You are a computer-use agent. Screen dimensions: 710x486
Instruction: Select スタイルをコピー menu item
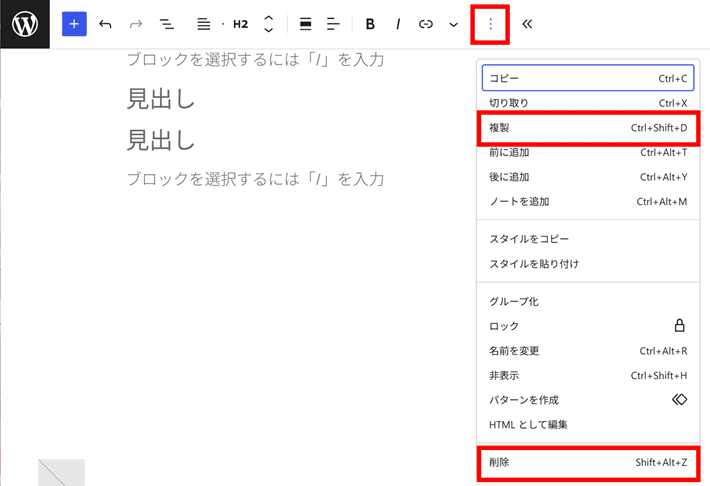588,239
